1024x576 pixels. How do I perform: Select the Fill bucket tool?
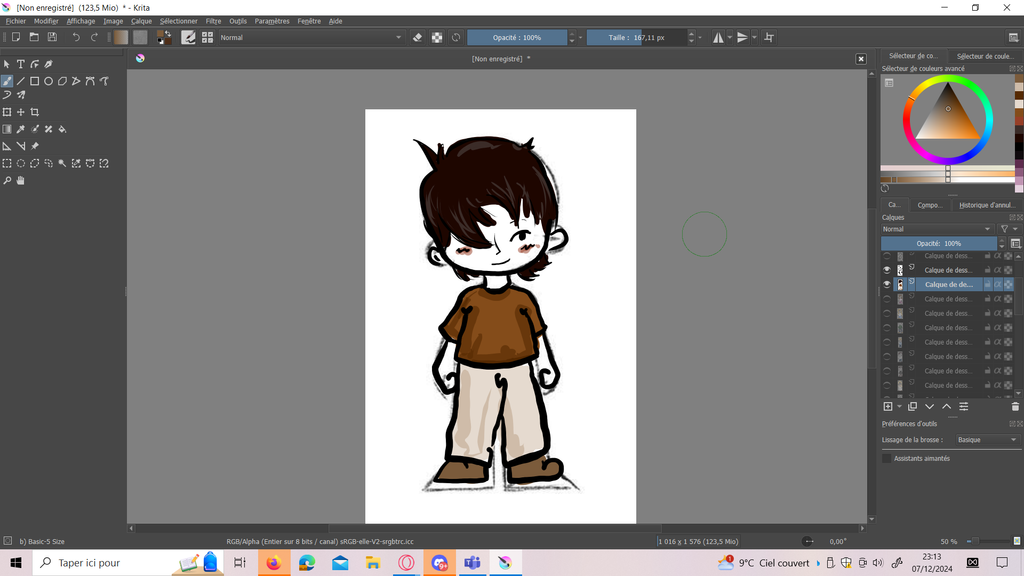tap(62, 129)
